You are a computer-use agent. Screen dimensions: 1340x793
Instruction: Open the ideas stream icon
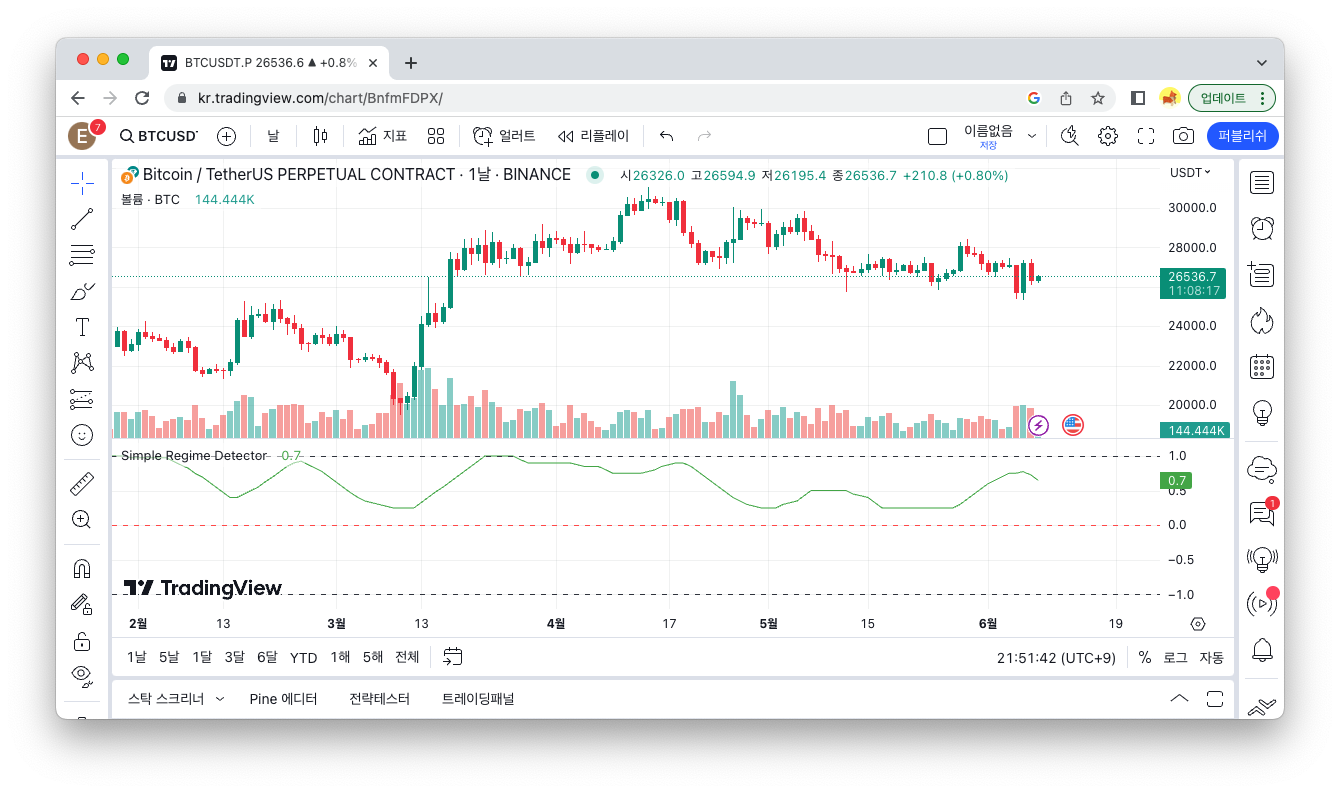coord(1262,558)
